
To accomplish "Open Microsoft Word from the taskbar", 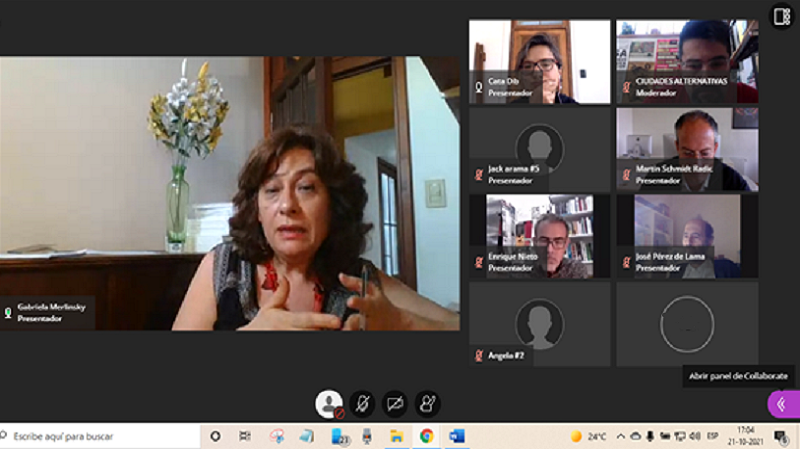I will coord(457,436).
